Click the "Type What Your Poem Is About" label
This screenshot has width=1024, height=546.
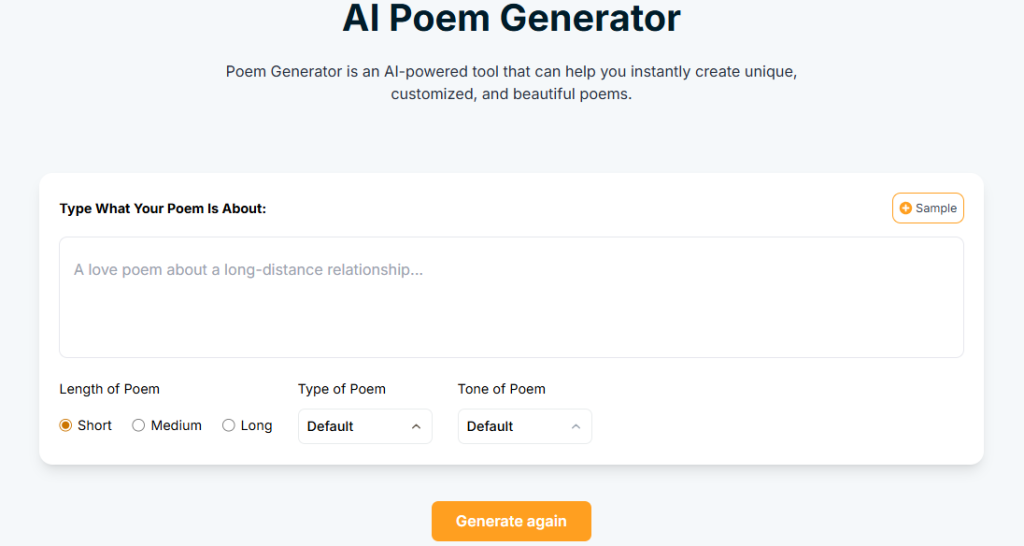[x=163, y=208]
